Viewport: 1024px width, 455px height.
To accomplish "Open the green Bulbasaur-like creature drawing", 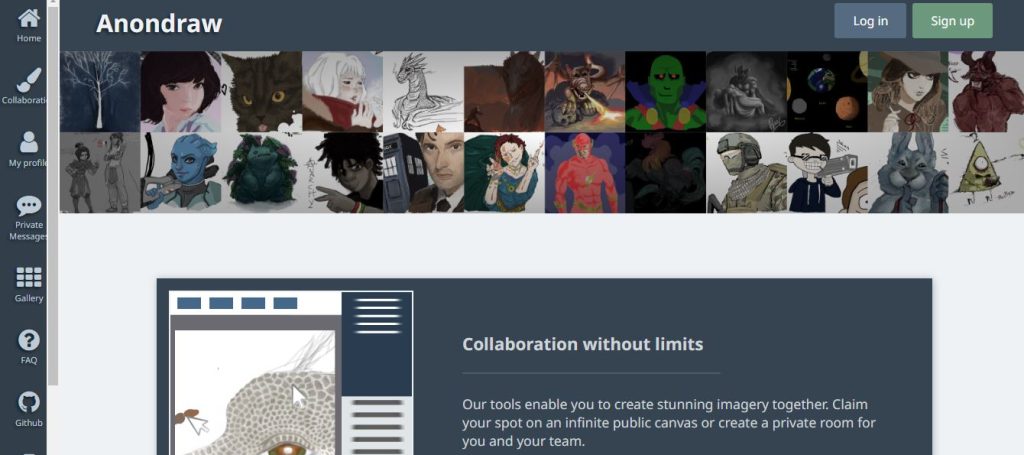I will (x=262, y=172).
